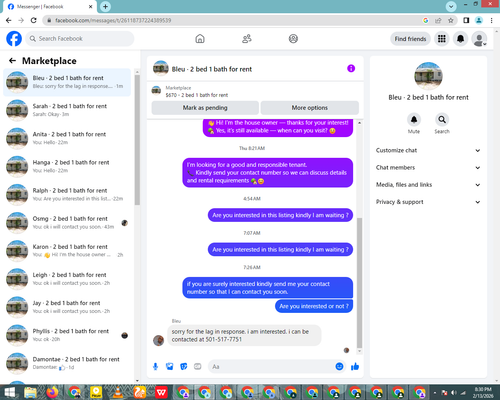Click Find friends button

tap(410, 39)
